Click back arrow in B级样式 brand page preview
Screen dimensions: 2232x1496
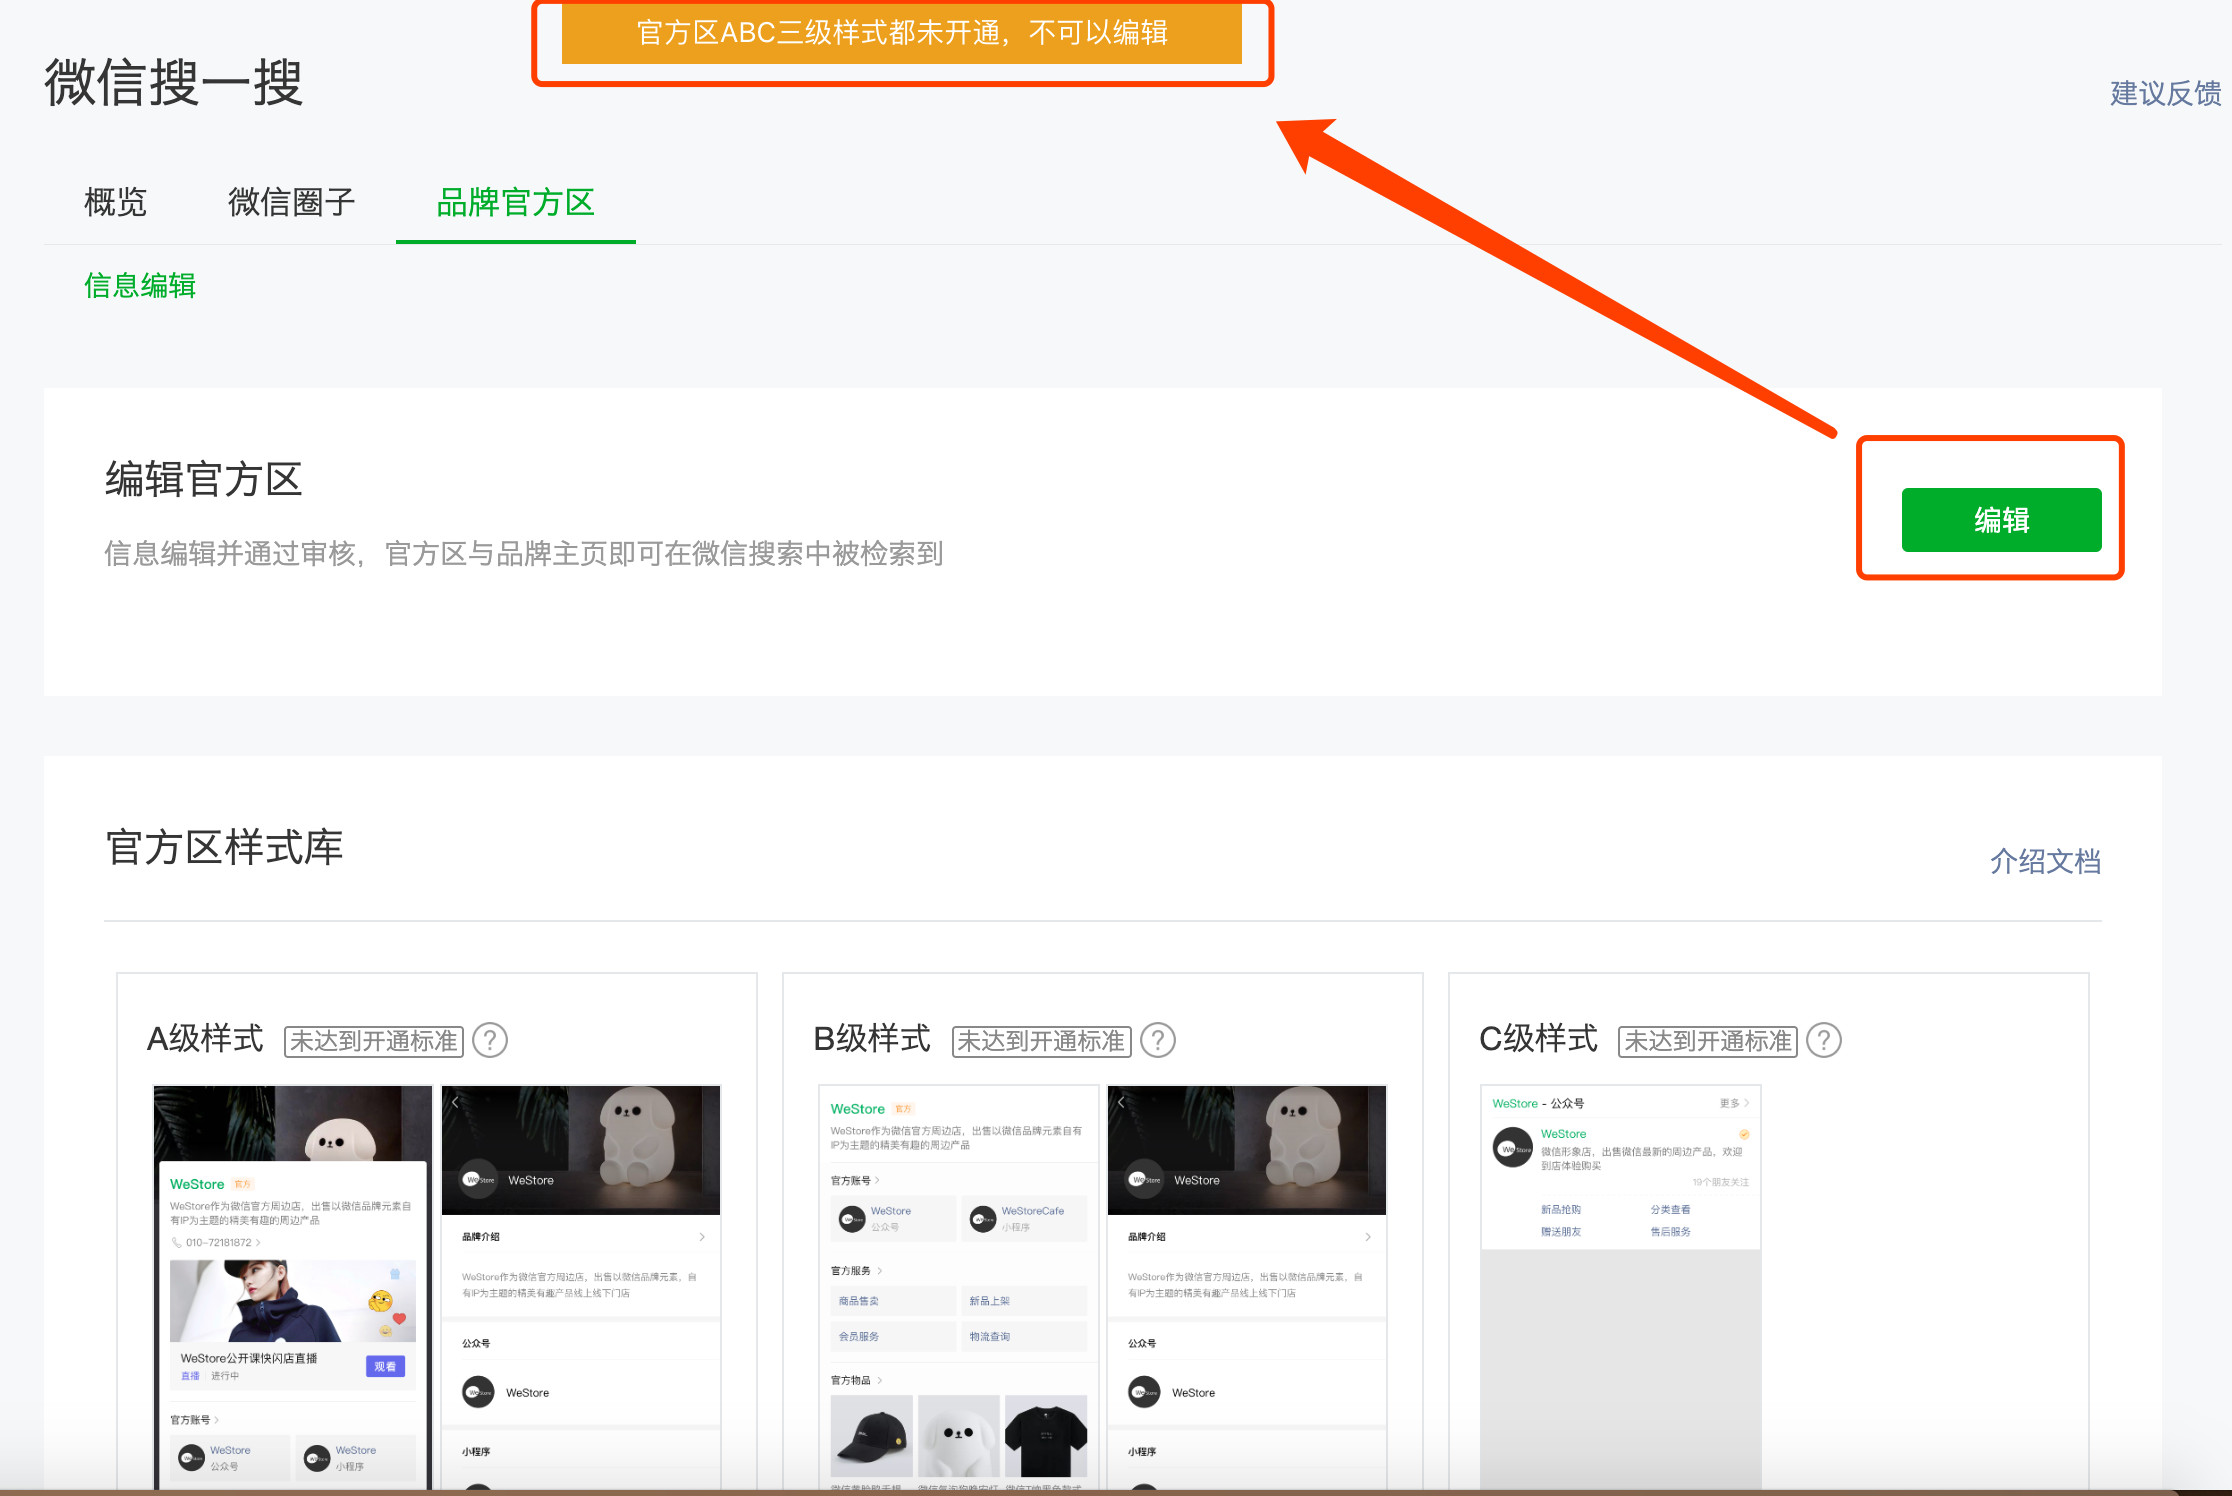1121,1102
